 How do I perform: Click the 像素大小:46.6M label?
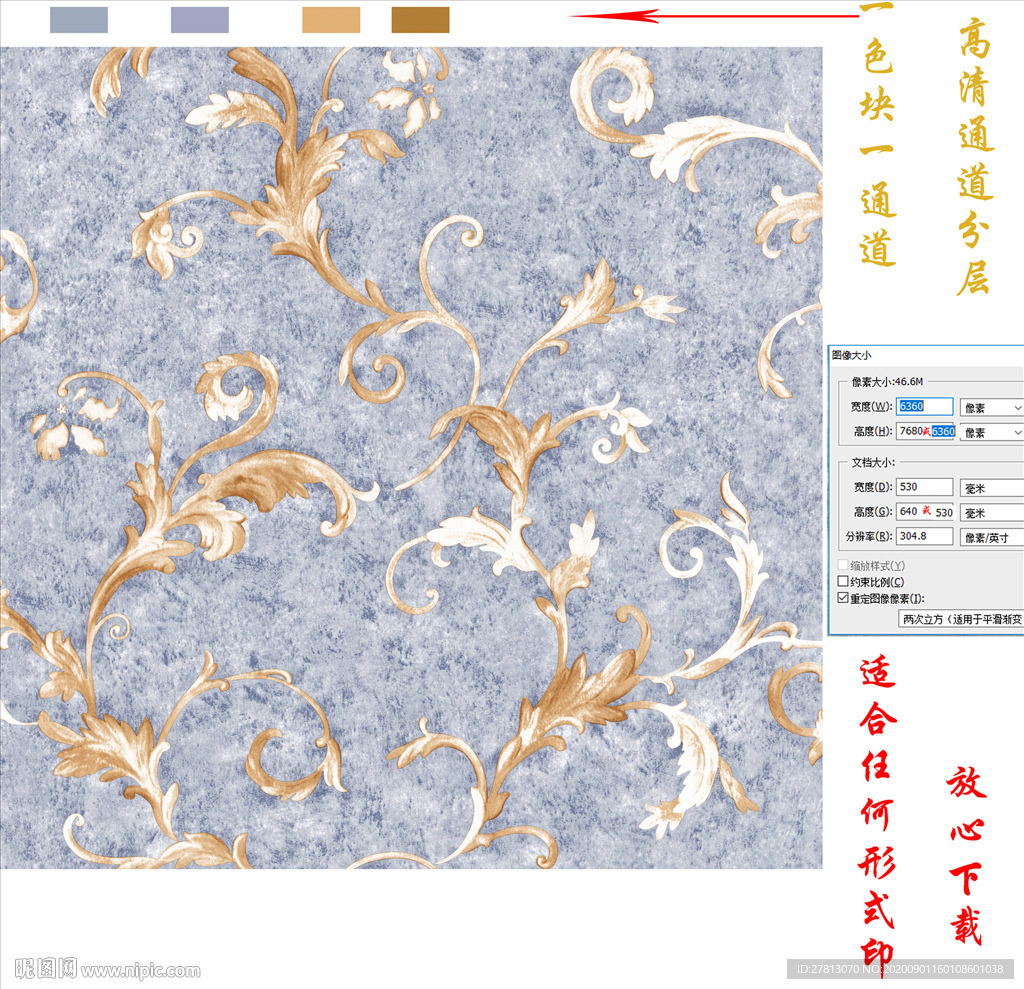[887, 381]
